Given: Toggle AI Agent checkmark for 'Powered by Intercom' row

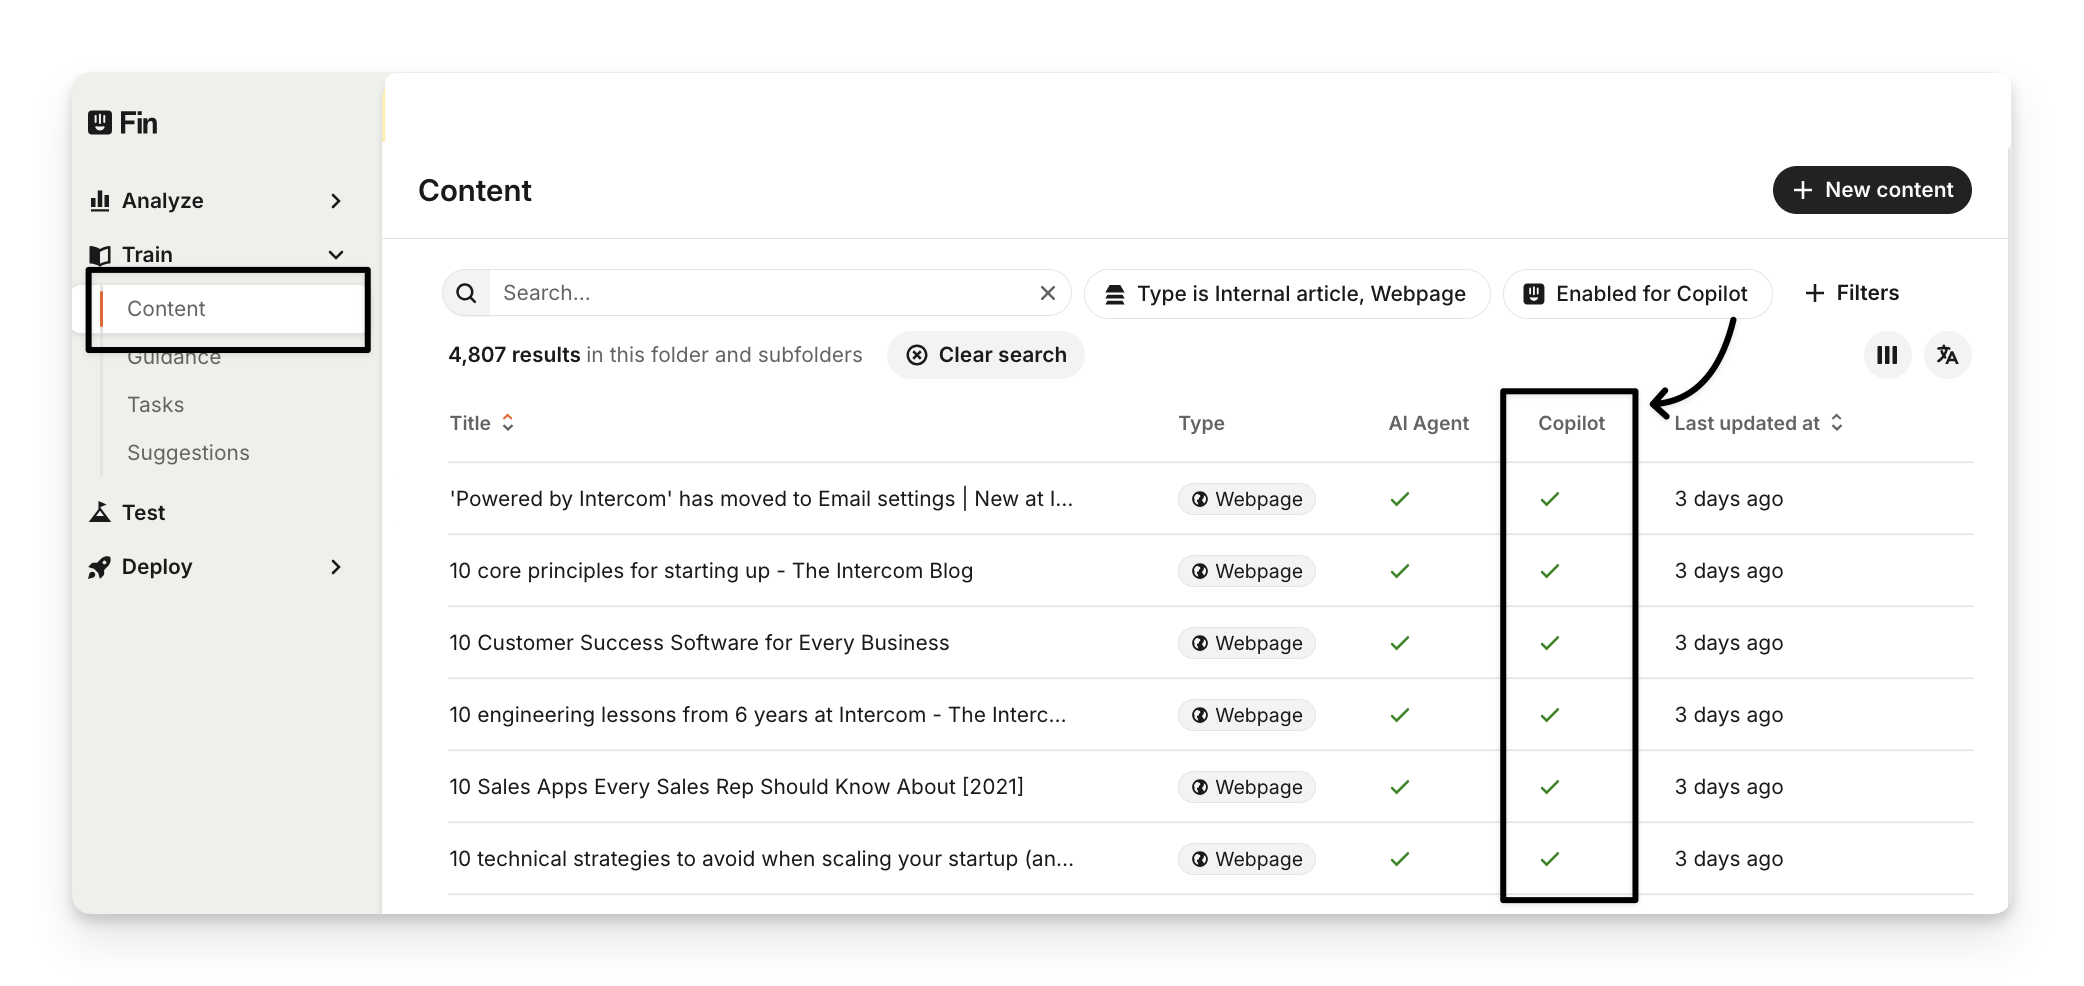Looking at the screenshot, I should tap(1399, 499).
